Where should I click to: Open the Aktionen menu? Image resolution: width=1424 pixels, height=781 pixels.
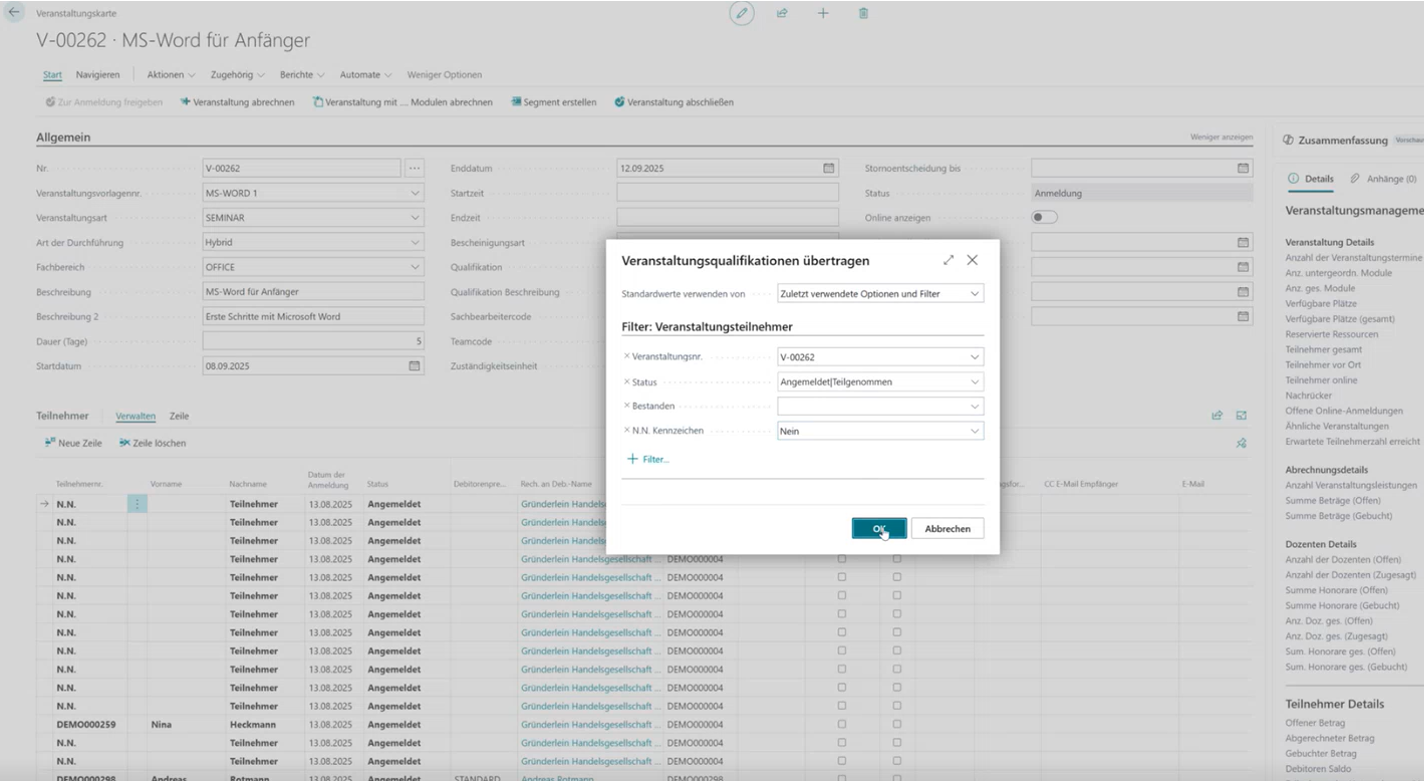[170, 75]
